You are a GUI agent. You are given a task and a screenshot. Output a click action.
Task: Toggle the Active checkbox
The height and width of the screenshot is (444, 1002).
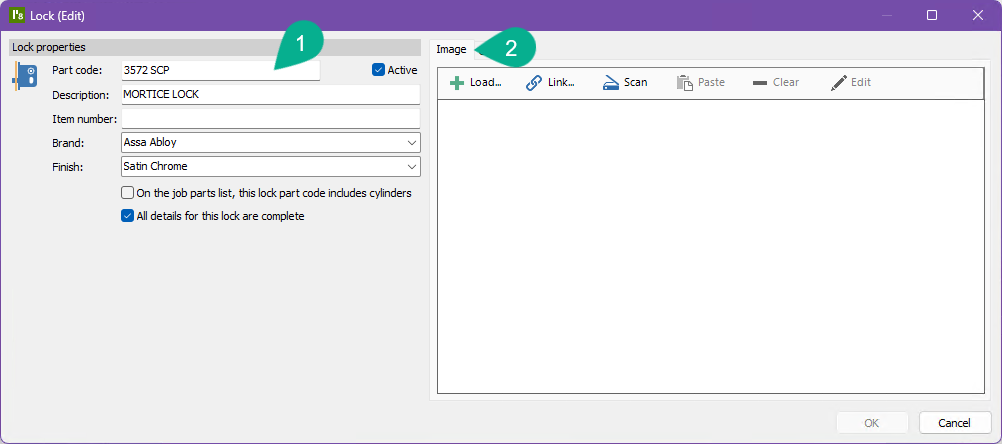coord(378,70)
